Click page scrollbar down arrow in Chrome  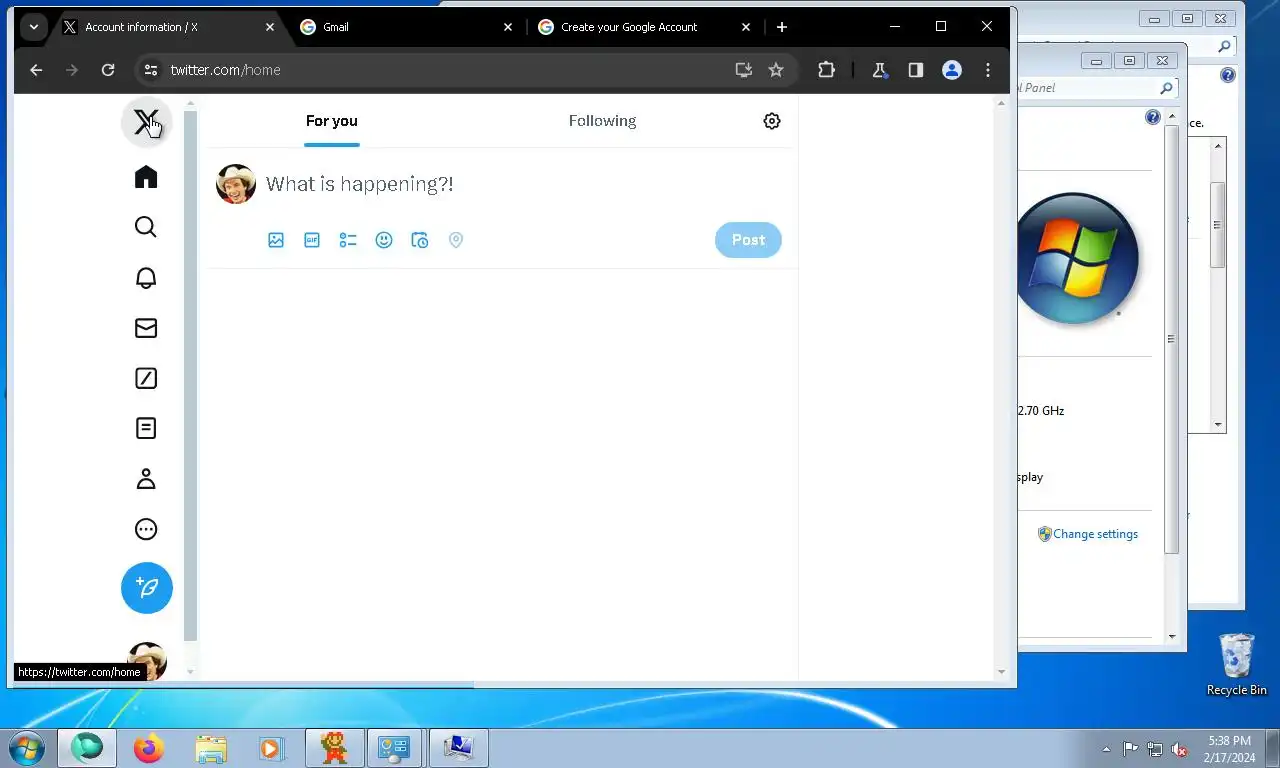pyautogui.click(x=1002, y=672)
